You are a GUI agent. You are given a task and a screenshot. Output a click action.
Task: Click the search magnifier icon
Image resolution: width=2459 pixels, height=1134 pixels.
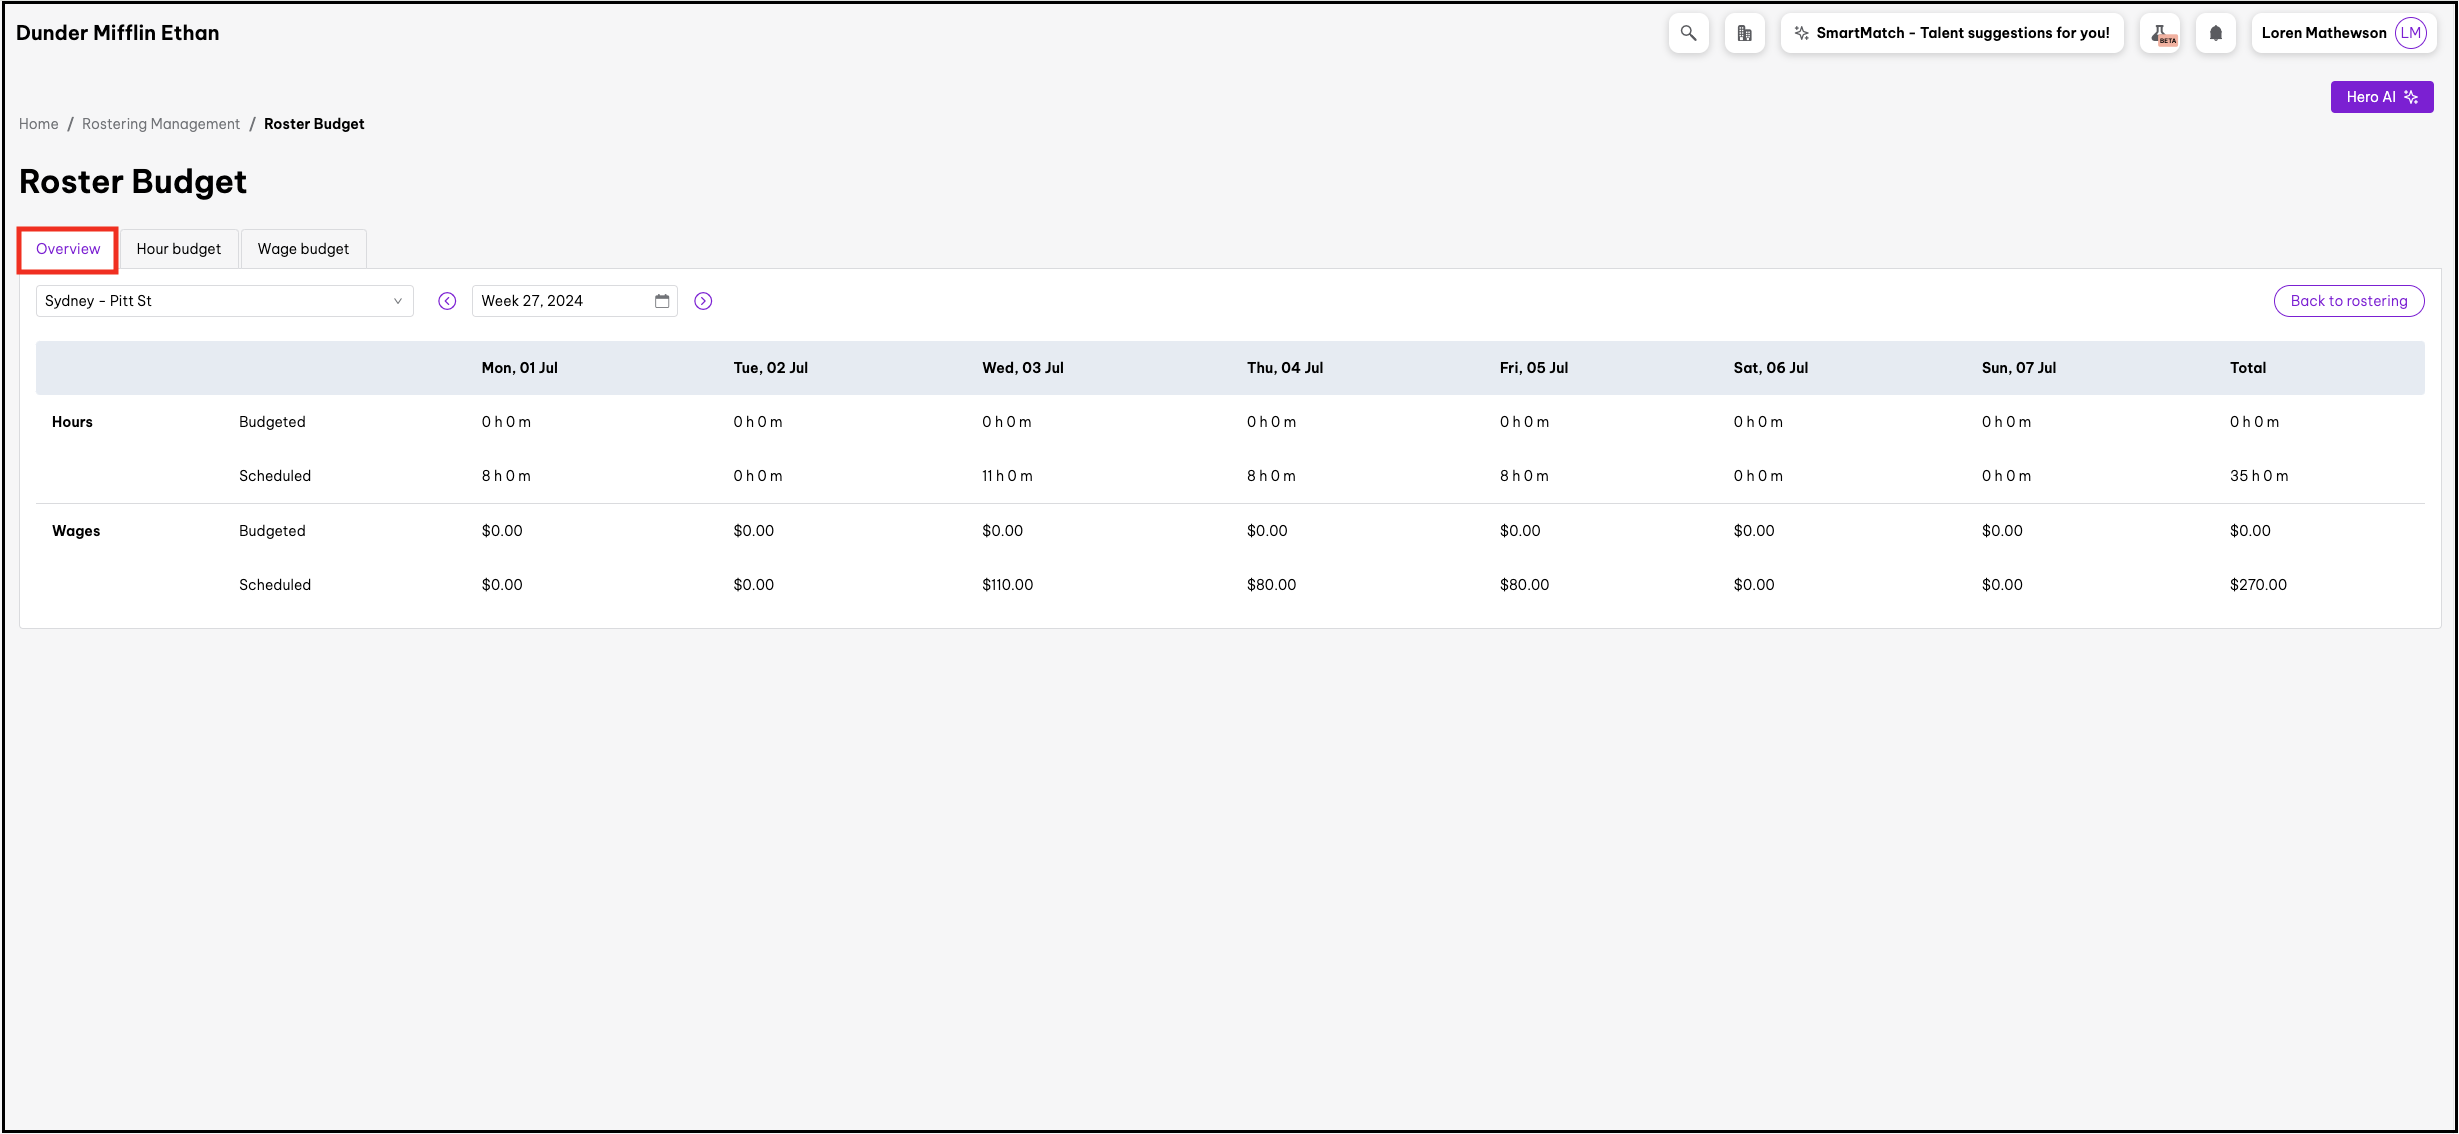pyautogui.click(x=1688, y=33)
